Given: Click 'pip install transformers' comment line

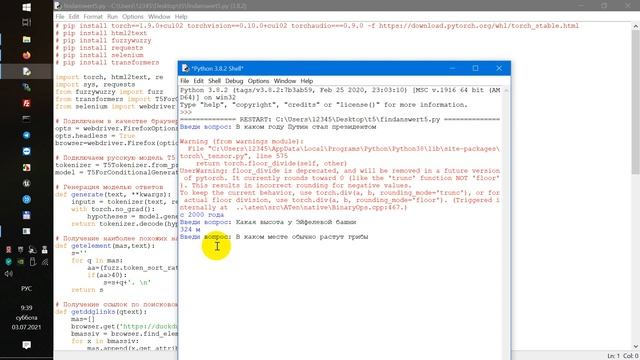Looking at the screenshot, I should (107, 62).
